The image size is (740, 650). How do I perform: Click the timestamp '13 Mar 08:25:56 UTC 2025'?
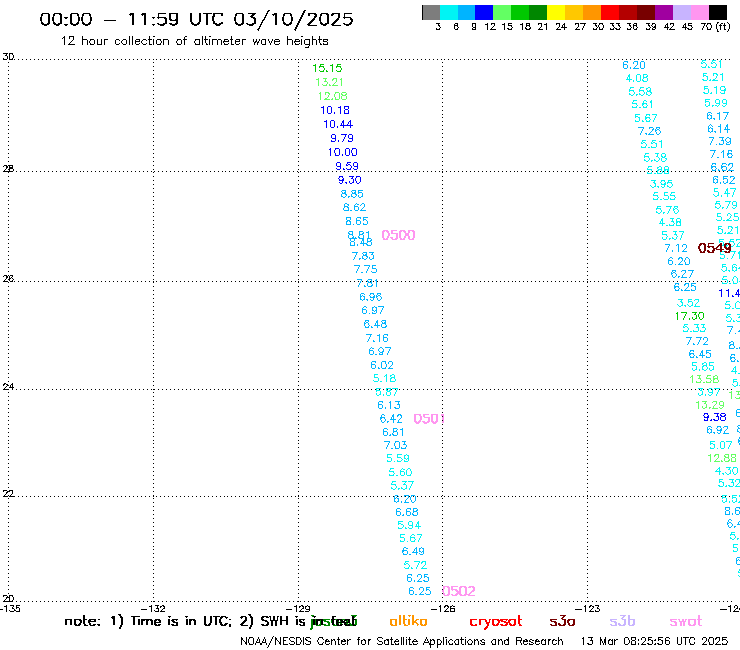654,641
